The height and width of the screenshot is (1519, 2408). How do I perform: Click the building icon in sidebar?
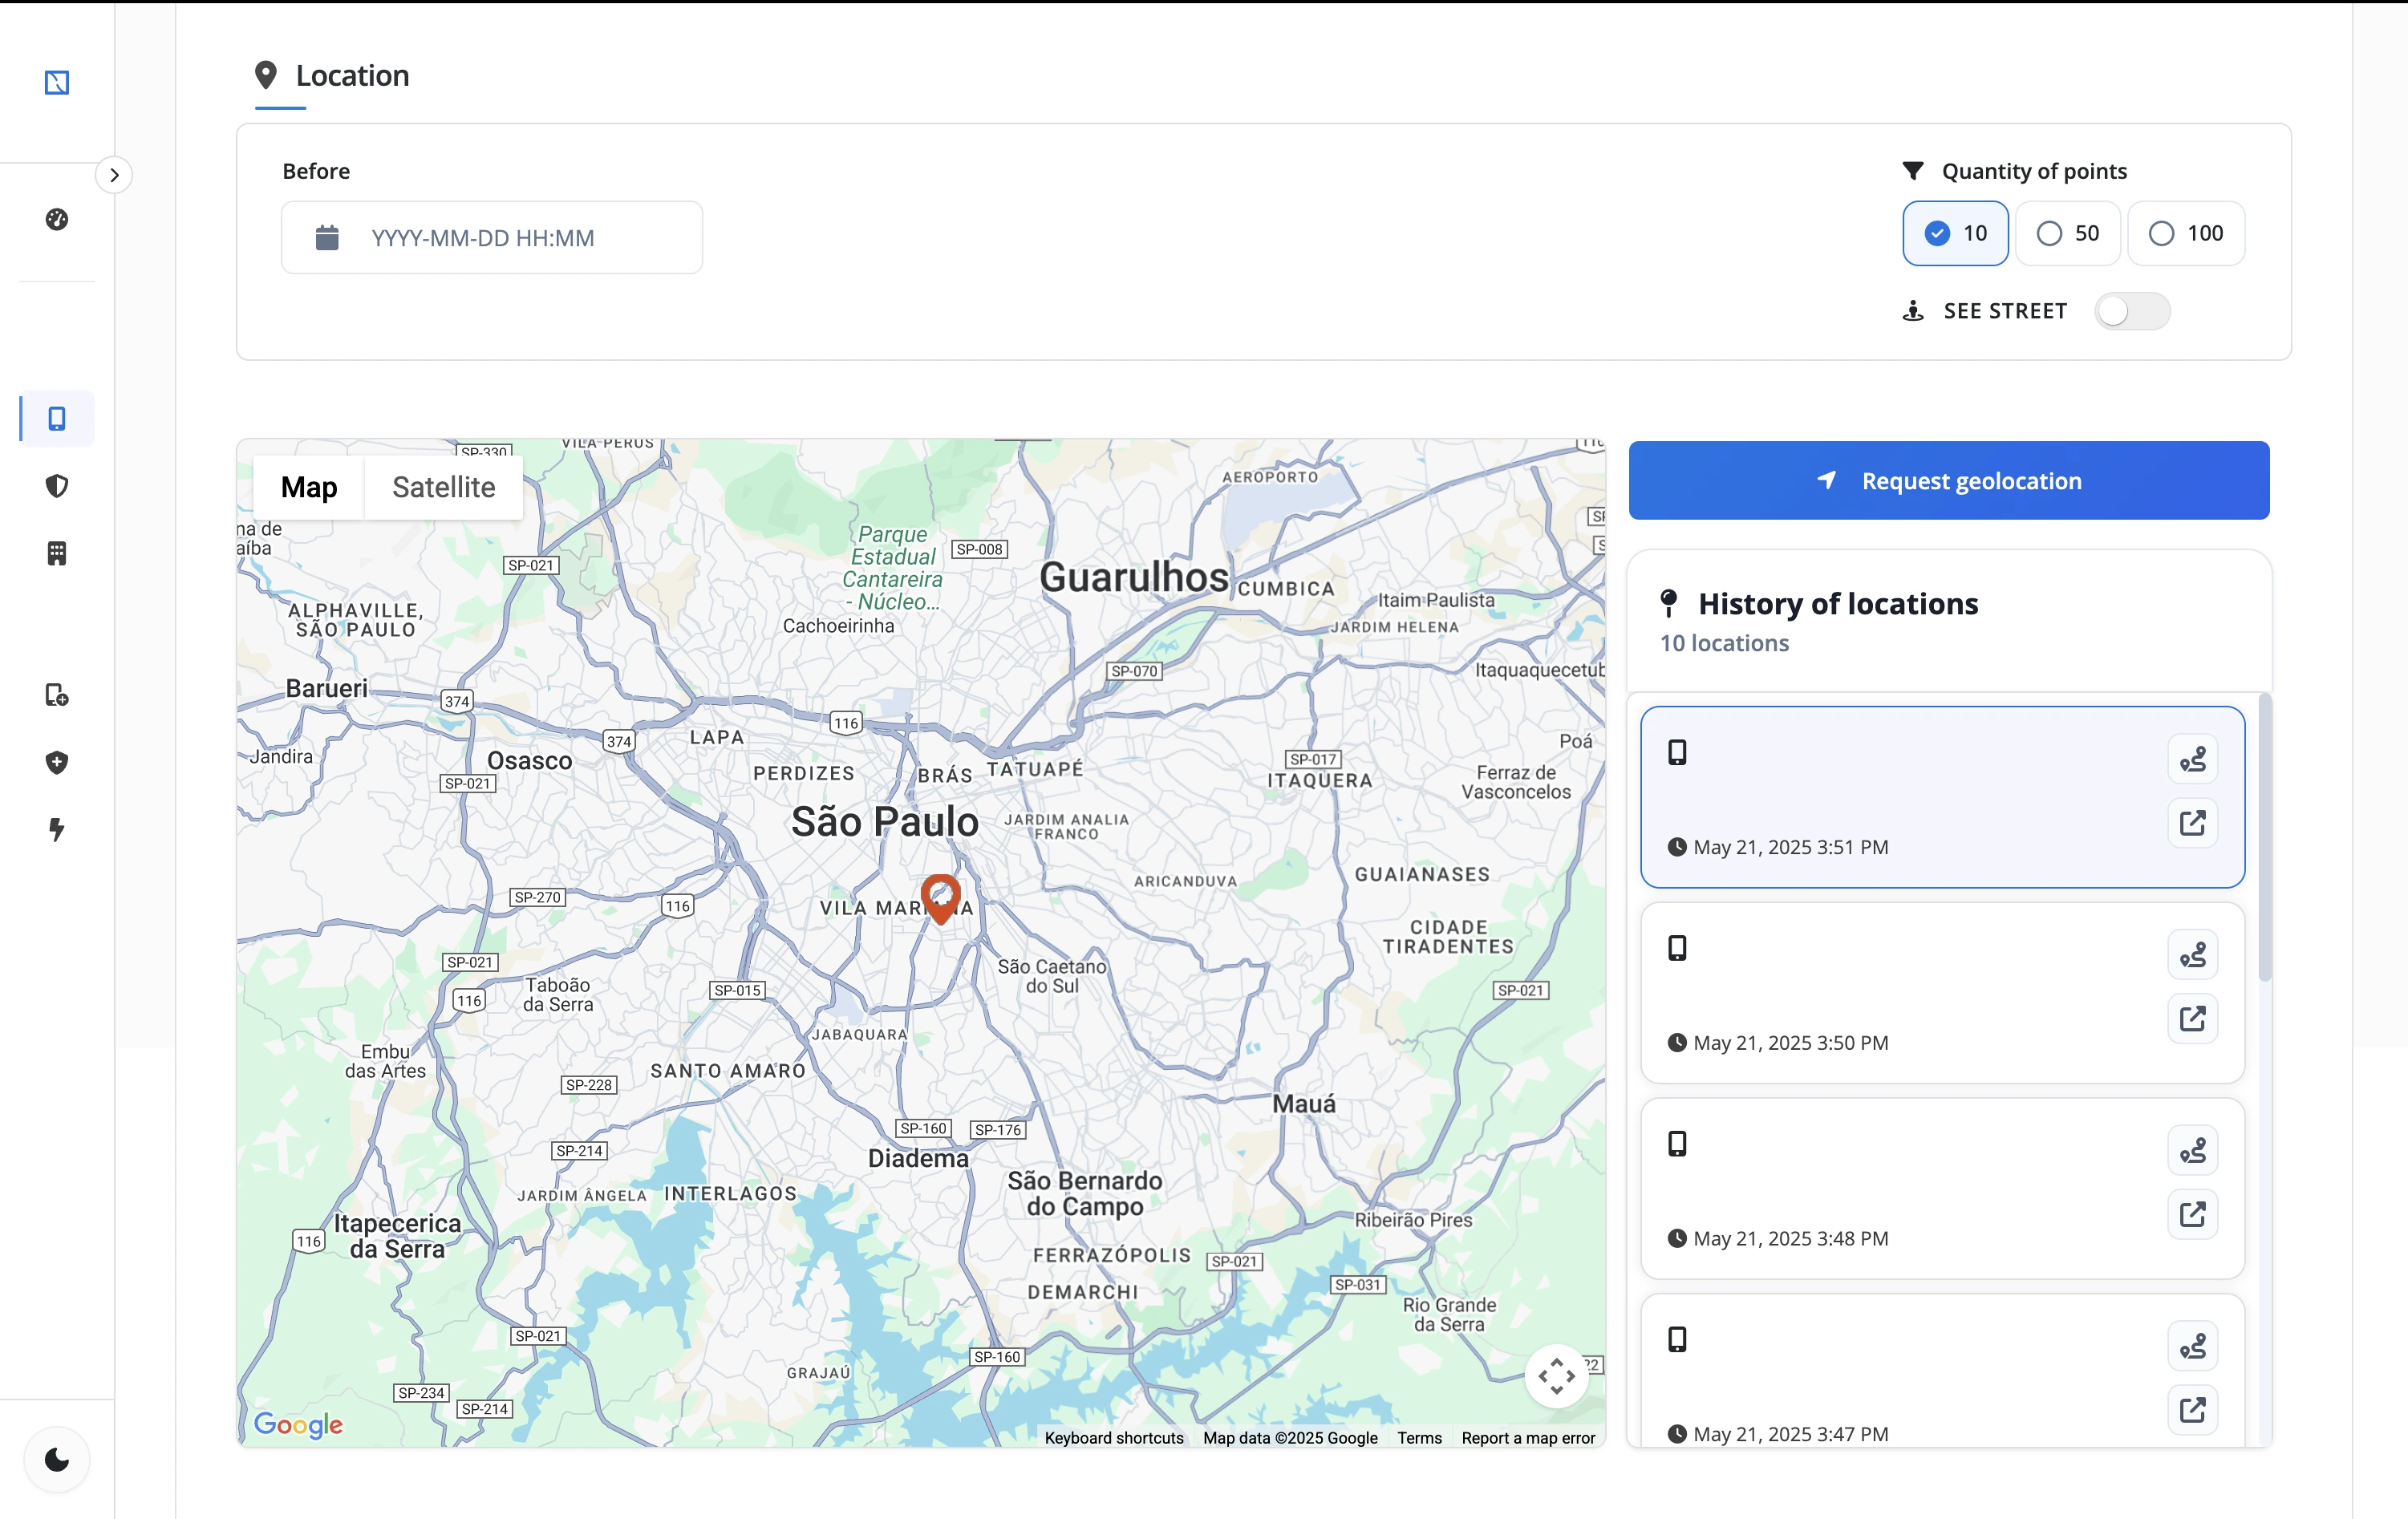click(x=57, y=553)
